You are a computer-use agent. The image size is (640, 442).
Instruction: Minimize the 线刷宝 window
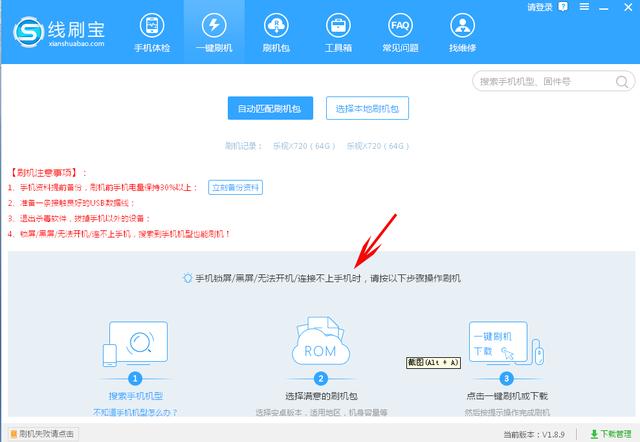pyautogui.click(x=604, y=7)
